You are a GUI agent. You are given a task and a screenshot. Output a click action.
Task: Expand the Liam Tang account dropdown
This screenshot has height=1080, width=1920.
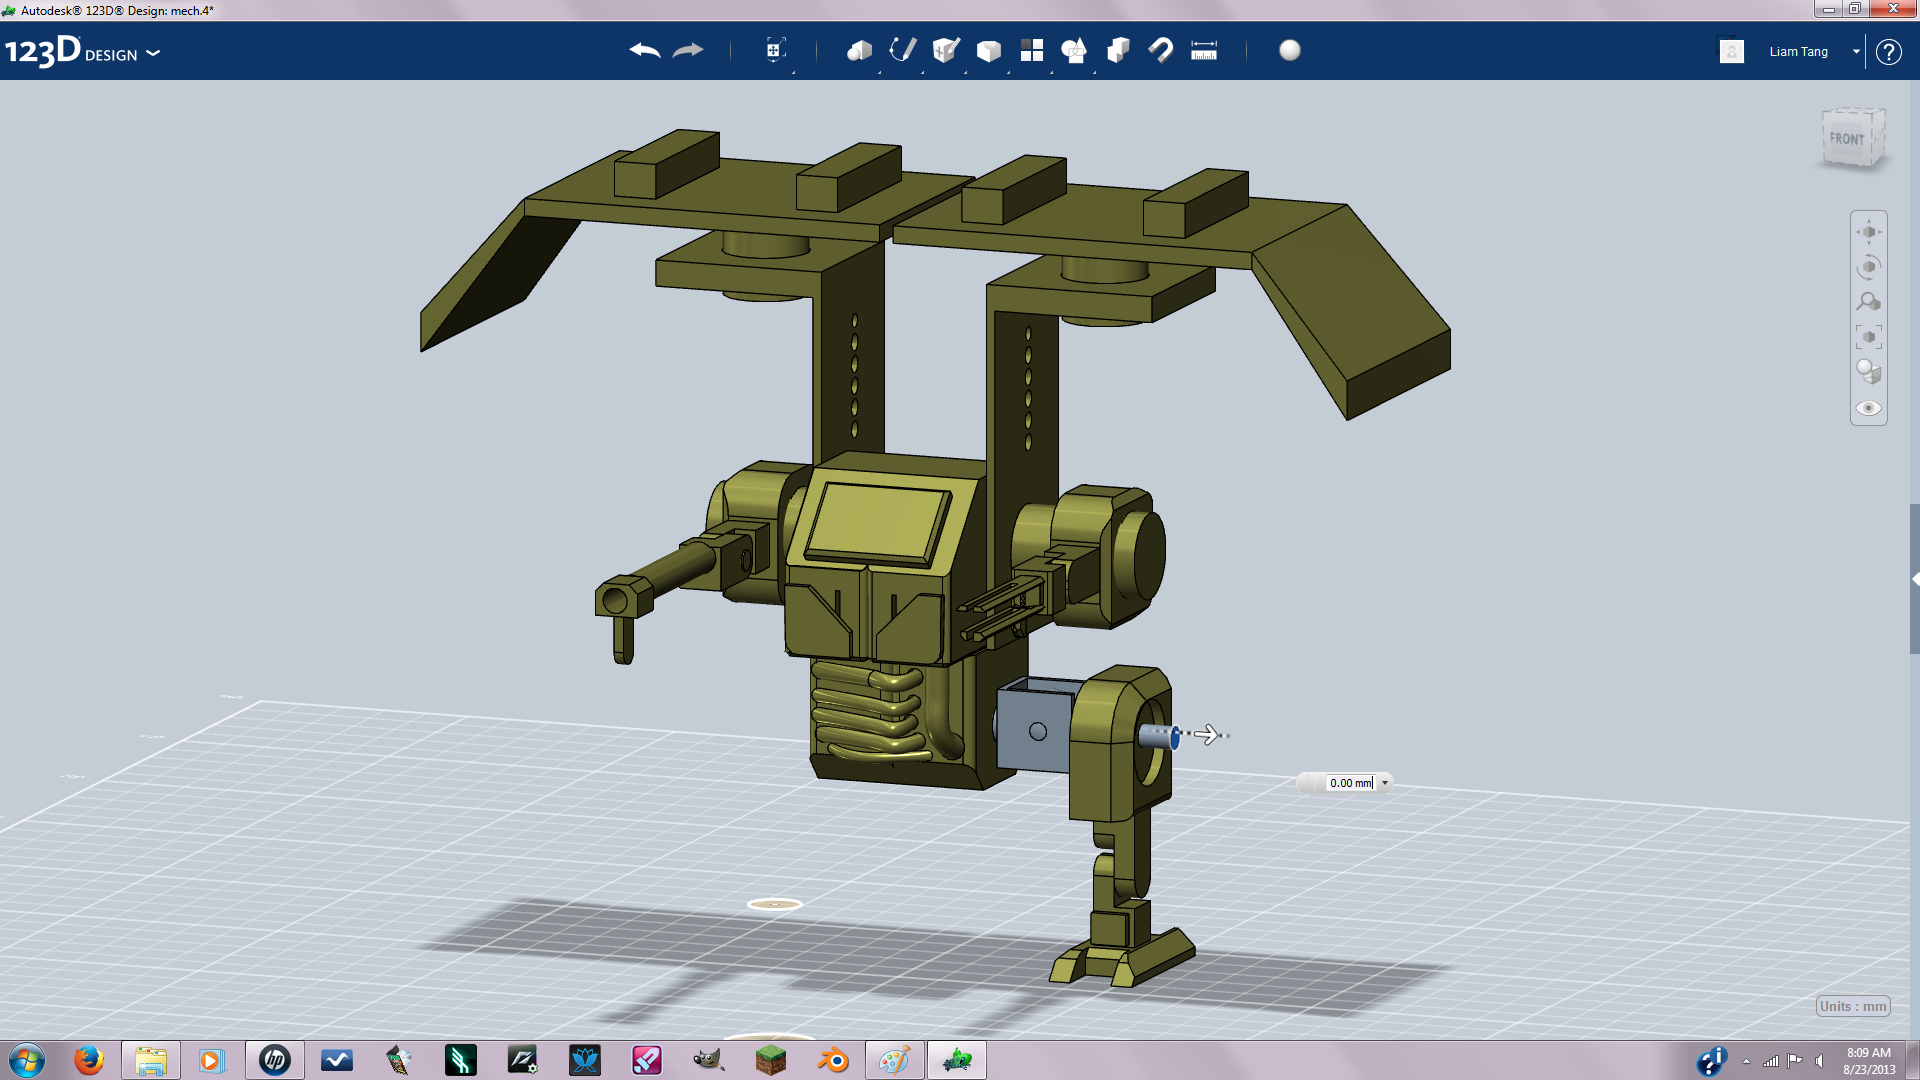tap(1856, 51)
